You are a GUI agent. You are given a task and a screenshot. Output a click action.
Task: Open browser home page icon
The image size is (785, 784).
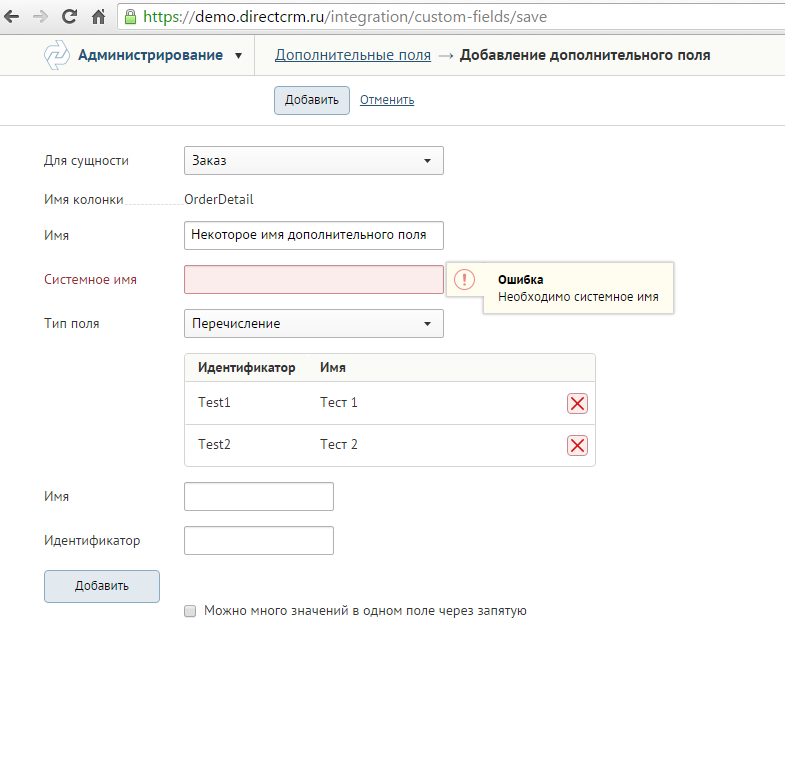point(99,17)
